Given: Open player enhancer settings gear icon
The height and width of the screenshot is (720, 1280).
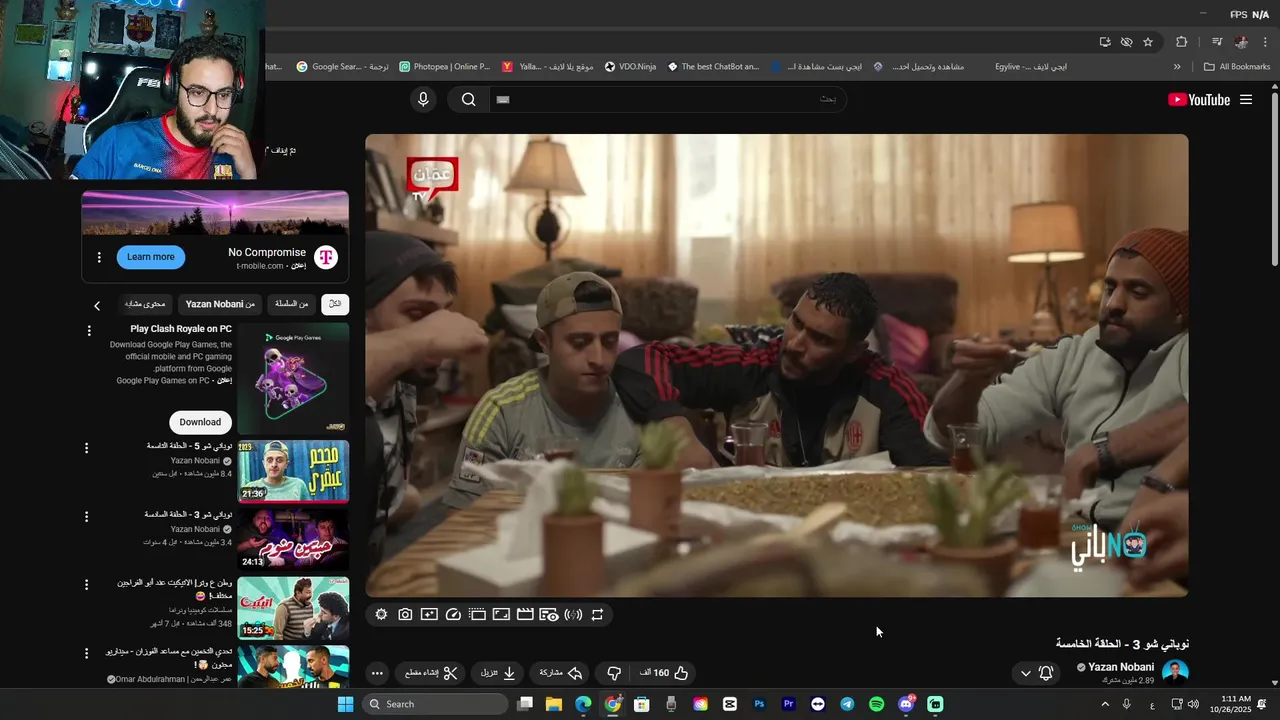Looking at the screenshot, I should click(x=381, y=615).
